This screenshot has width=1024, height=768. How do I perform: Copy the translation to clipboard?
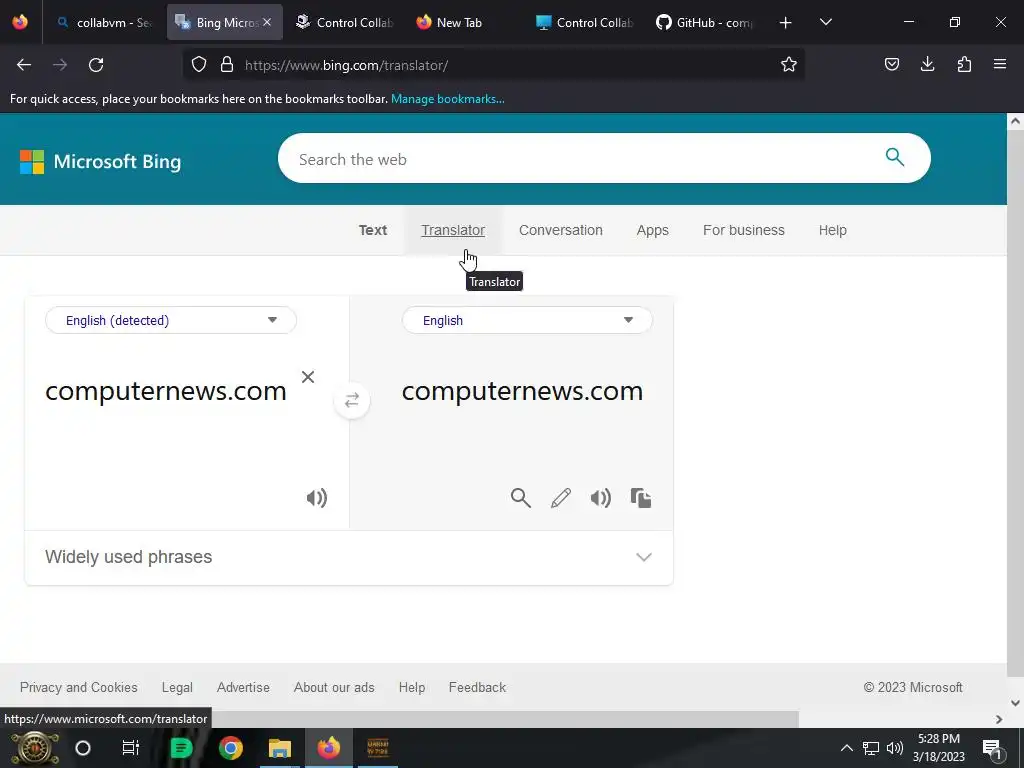coord(641,498)
